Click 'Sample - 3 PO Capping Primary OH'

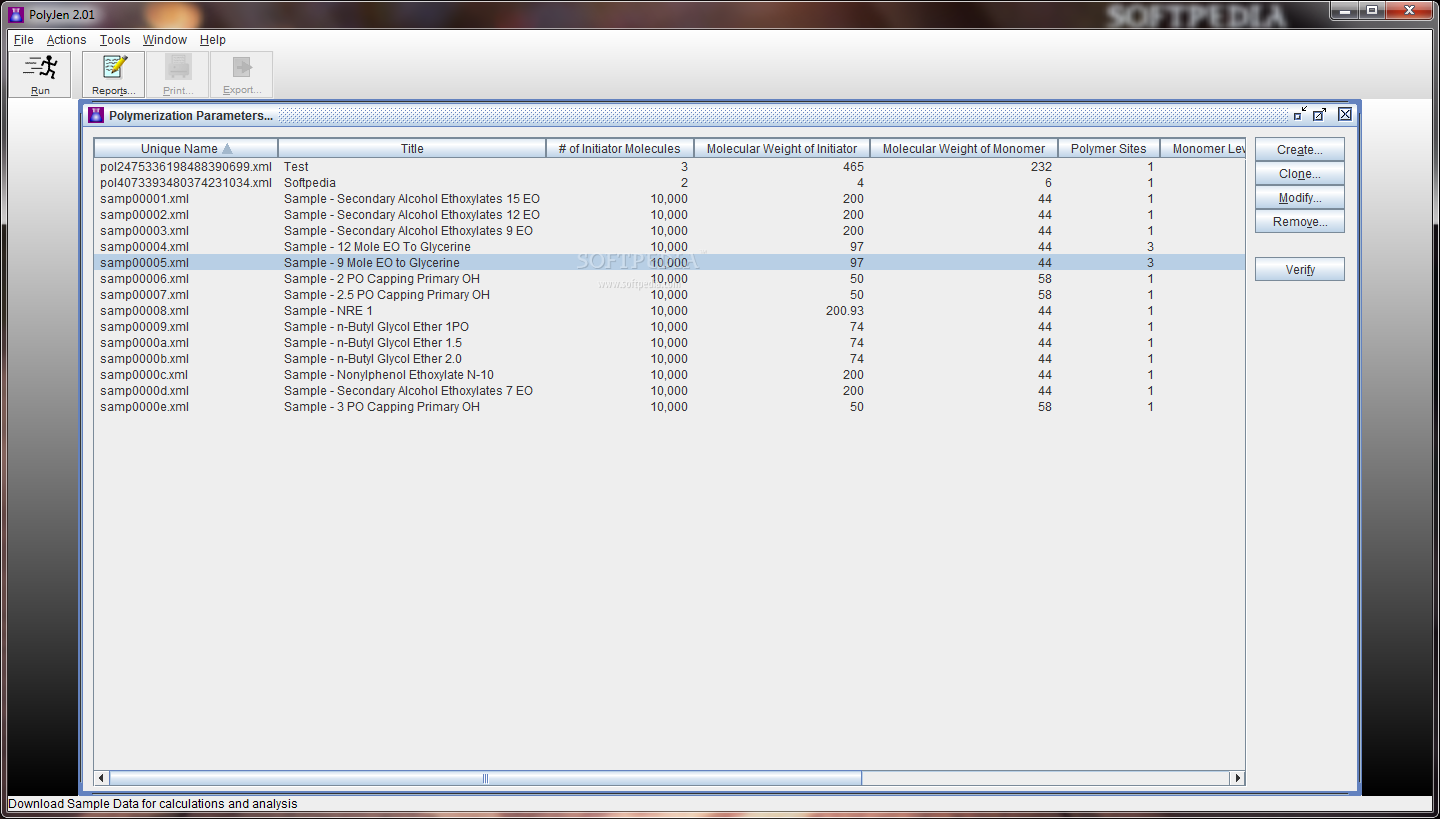(382, 407)
